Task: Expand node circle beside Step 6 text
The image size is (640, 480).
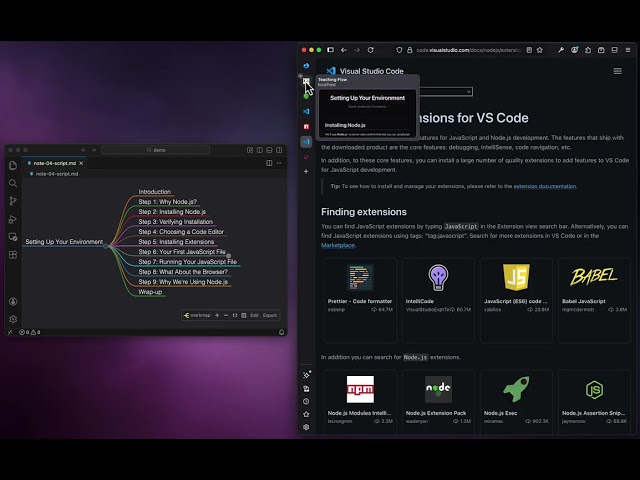Action: 229,256
